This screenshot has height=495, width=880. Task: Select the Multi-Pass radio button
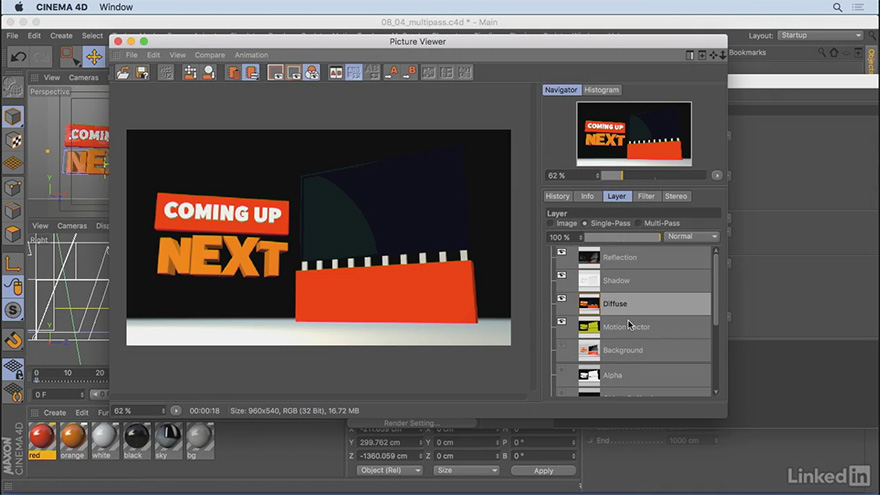tap(638, 223)
